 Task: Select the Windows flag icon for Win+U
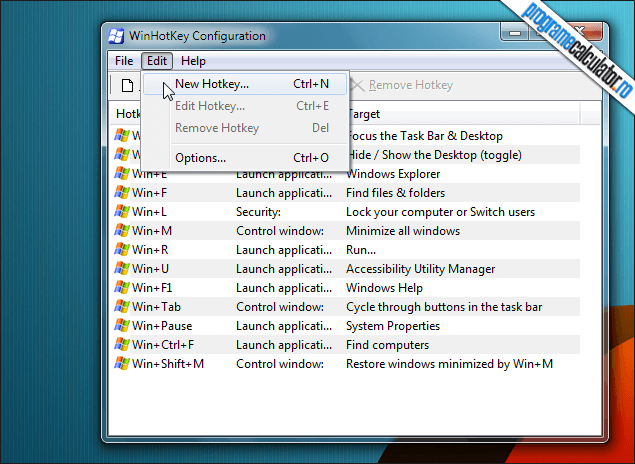[x=121, y=269]
